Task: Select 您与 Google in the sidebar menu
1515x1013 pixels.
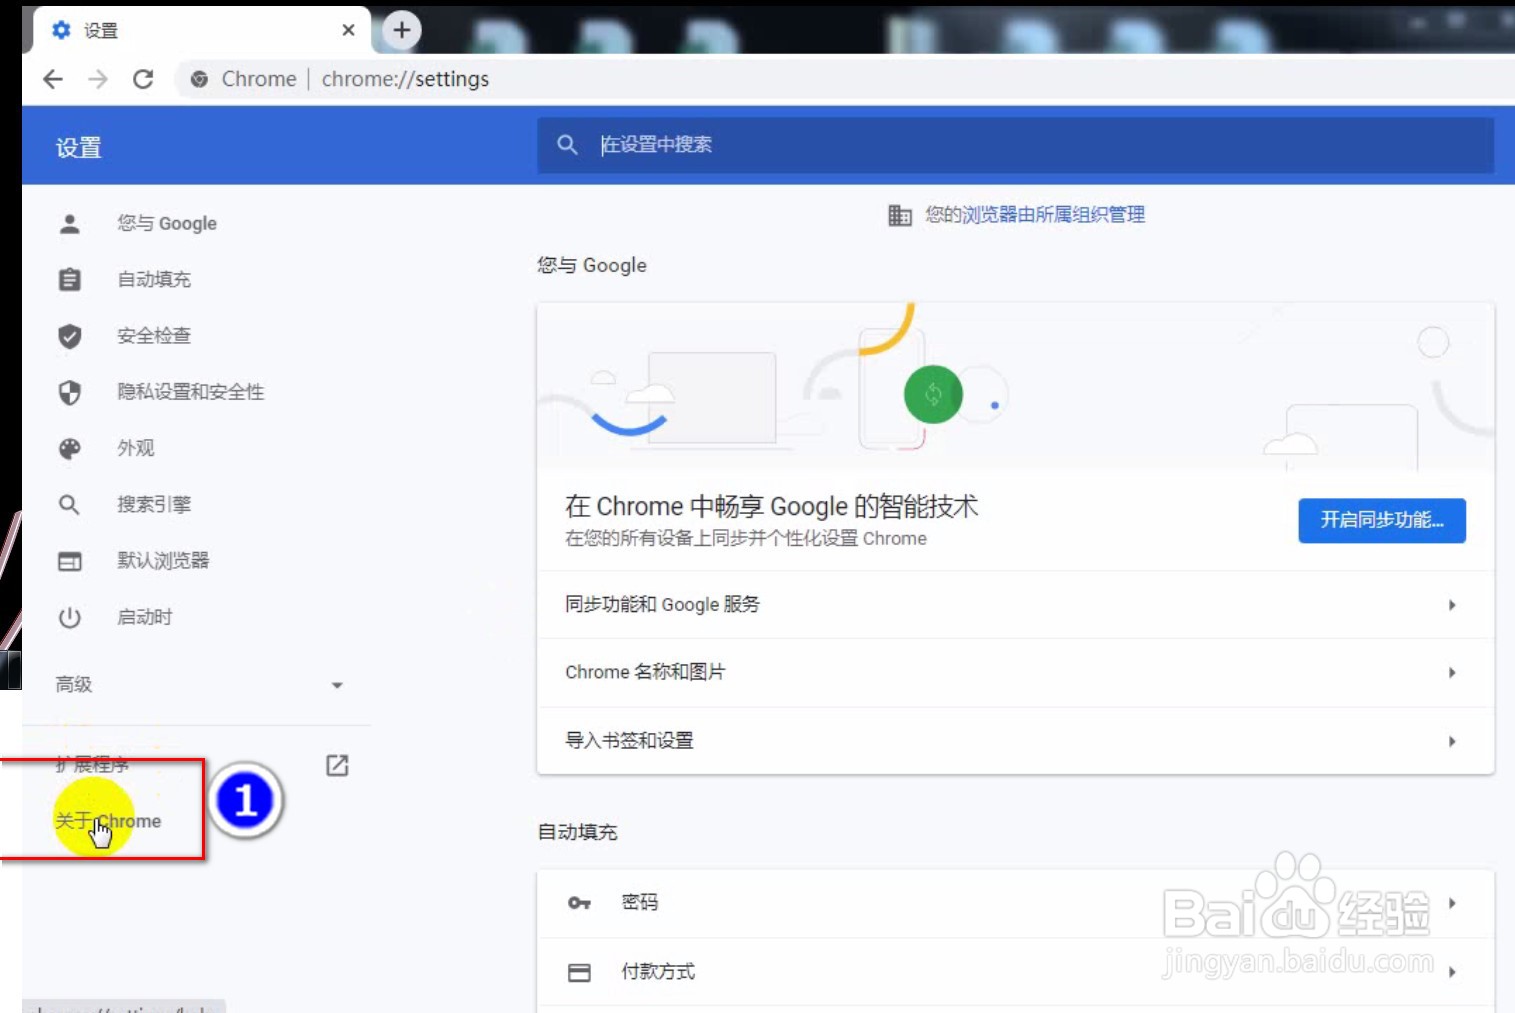Action: point(167,223)
